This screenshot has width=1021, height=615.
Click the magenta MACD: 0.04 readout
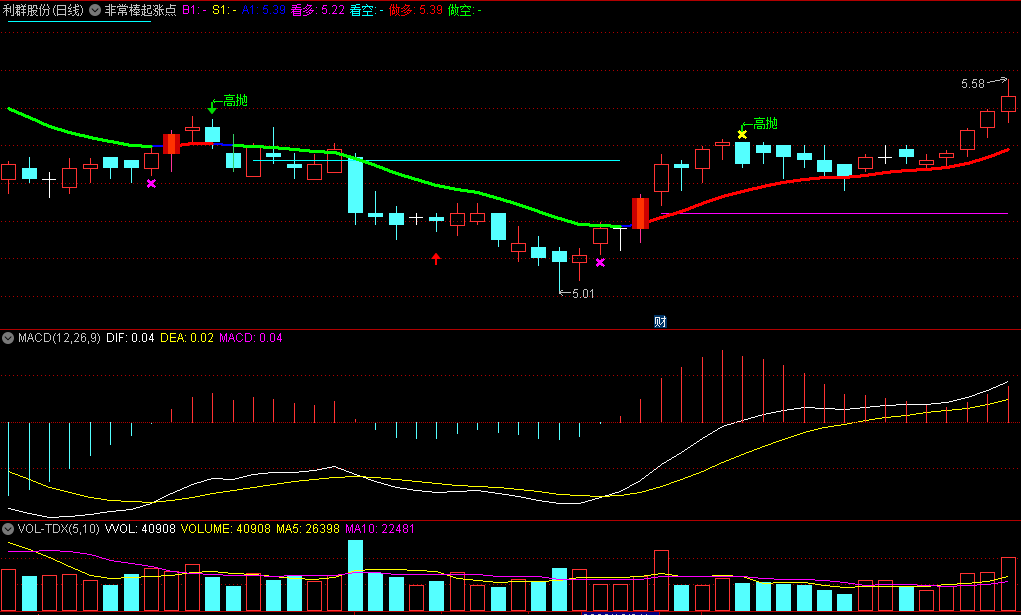coord(251,337)
